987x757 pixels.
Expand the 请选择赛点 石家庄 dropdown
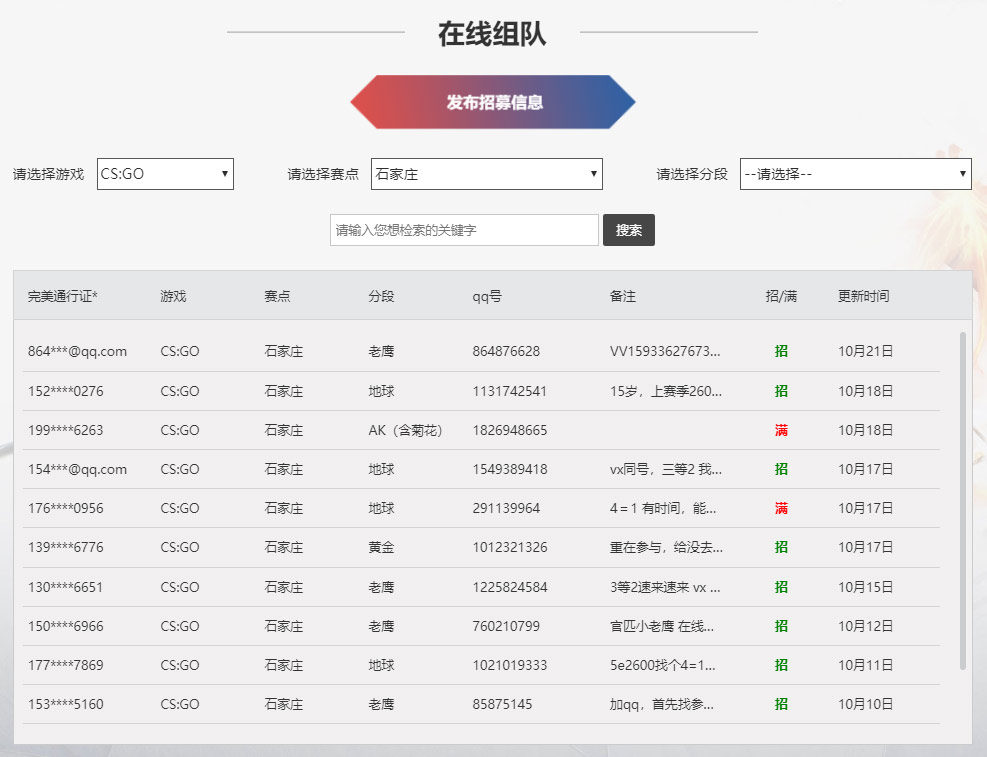[486, 174]
